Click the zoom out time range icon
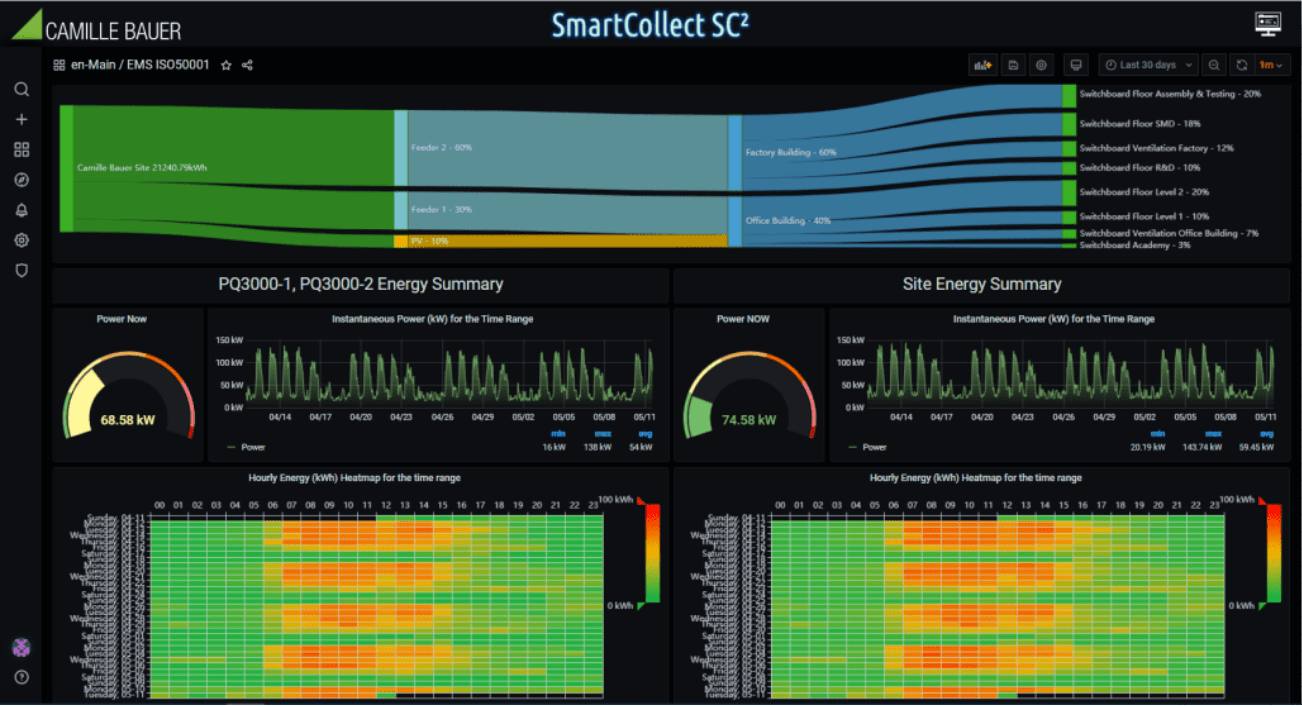This screenshot has height=707, width=1302. (1213, 65)
